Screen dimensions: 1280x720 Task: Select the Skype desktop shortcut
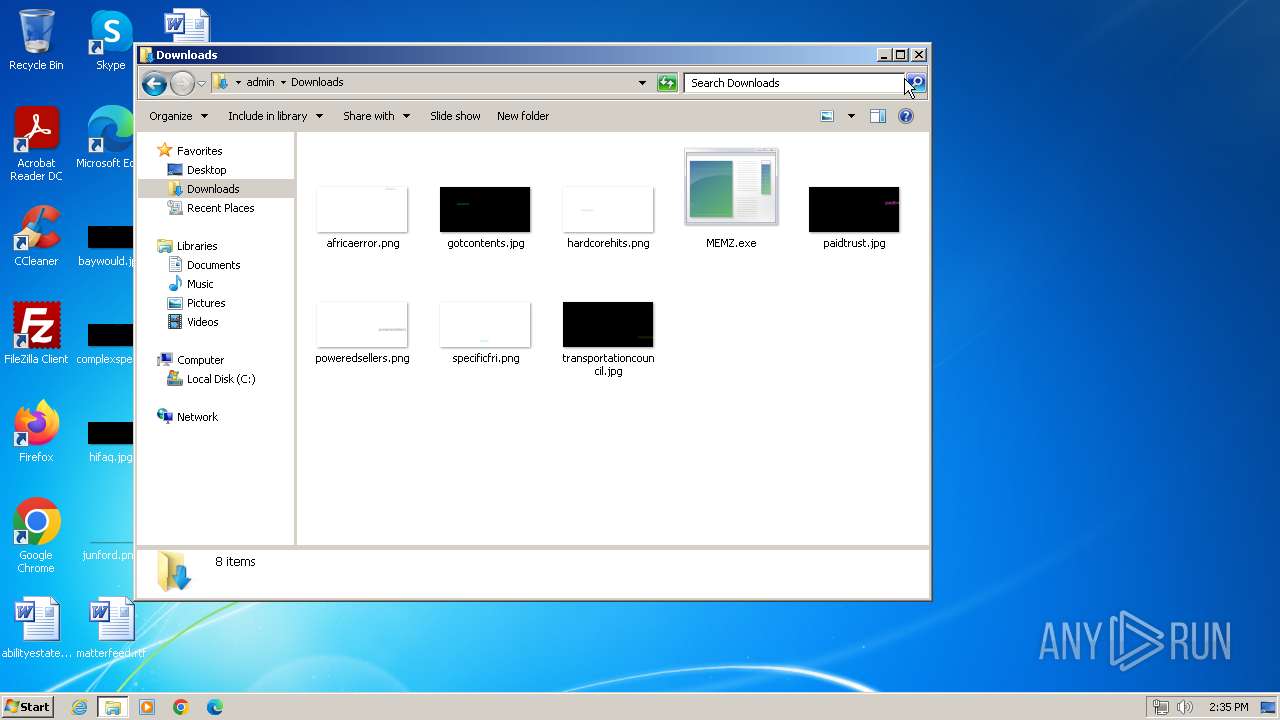(110, 40)
